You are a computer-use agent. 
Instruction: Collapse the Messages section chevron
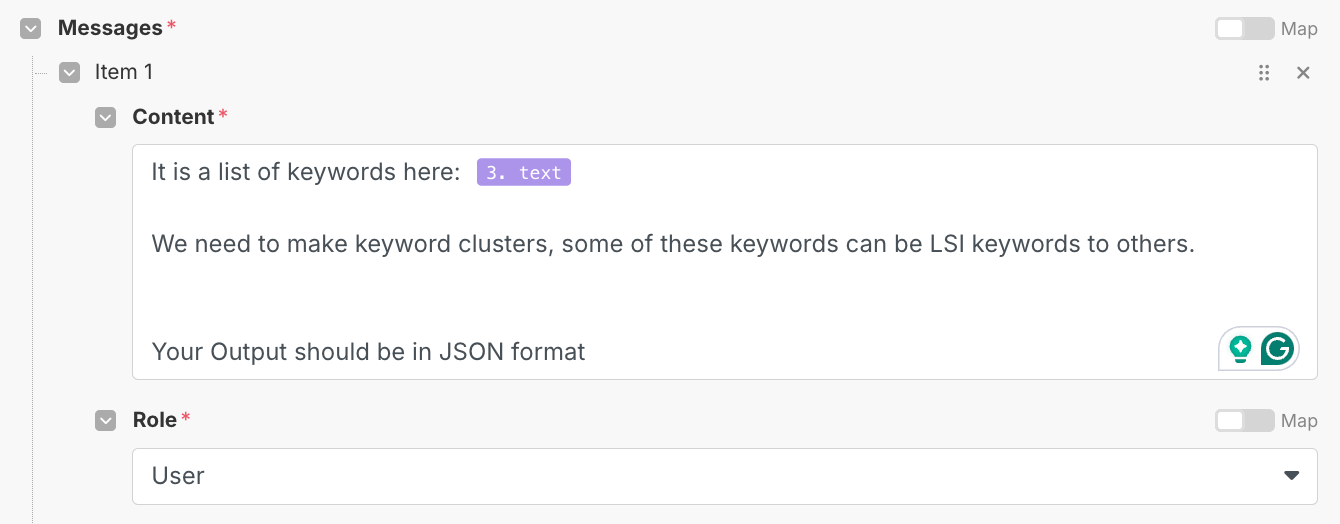click(x=31, y=29)
